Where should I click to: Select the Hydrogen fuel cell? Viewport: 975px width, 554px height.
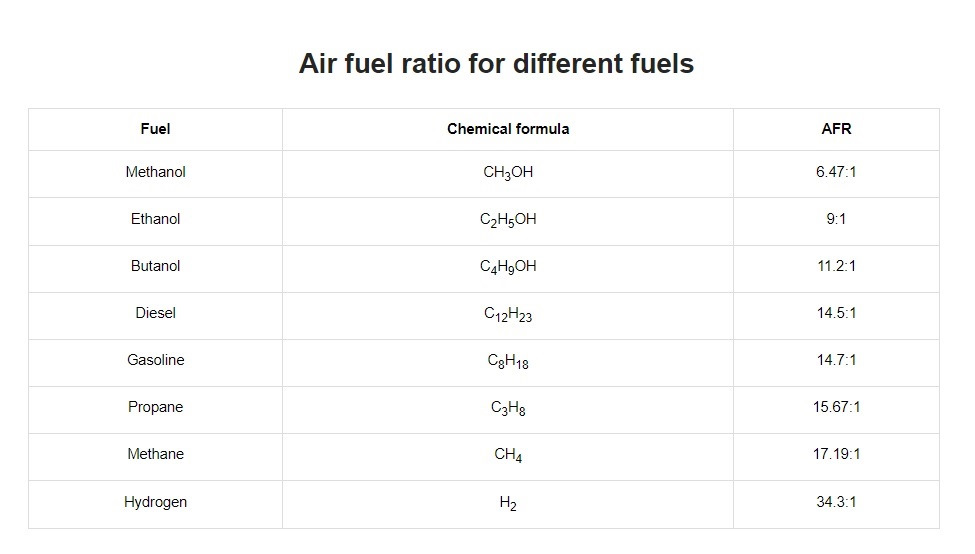point(155,502)
